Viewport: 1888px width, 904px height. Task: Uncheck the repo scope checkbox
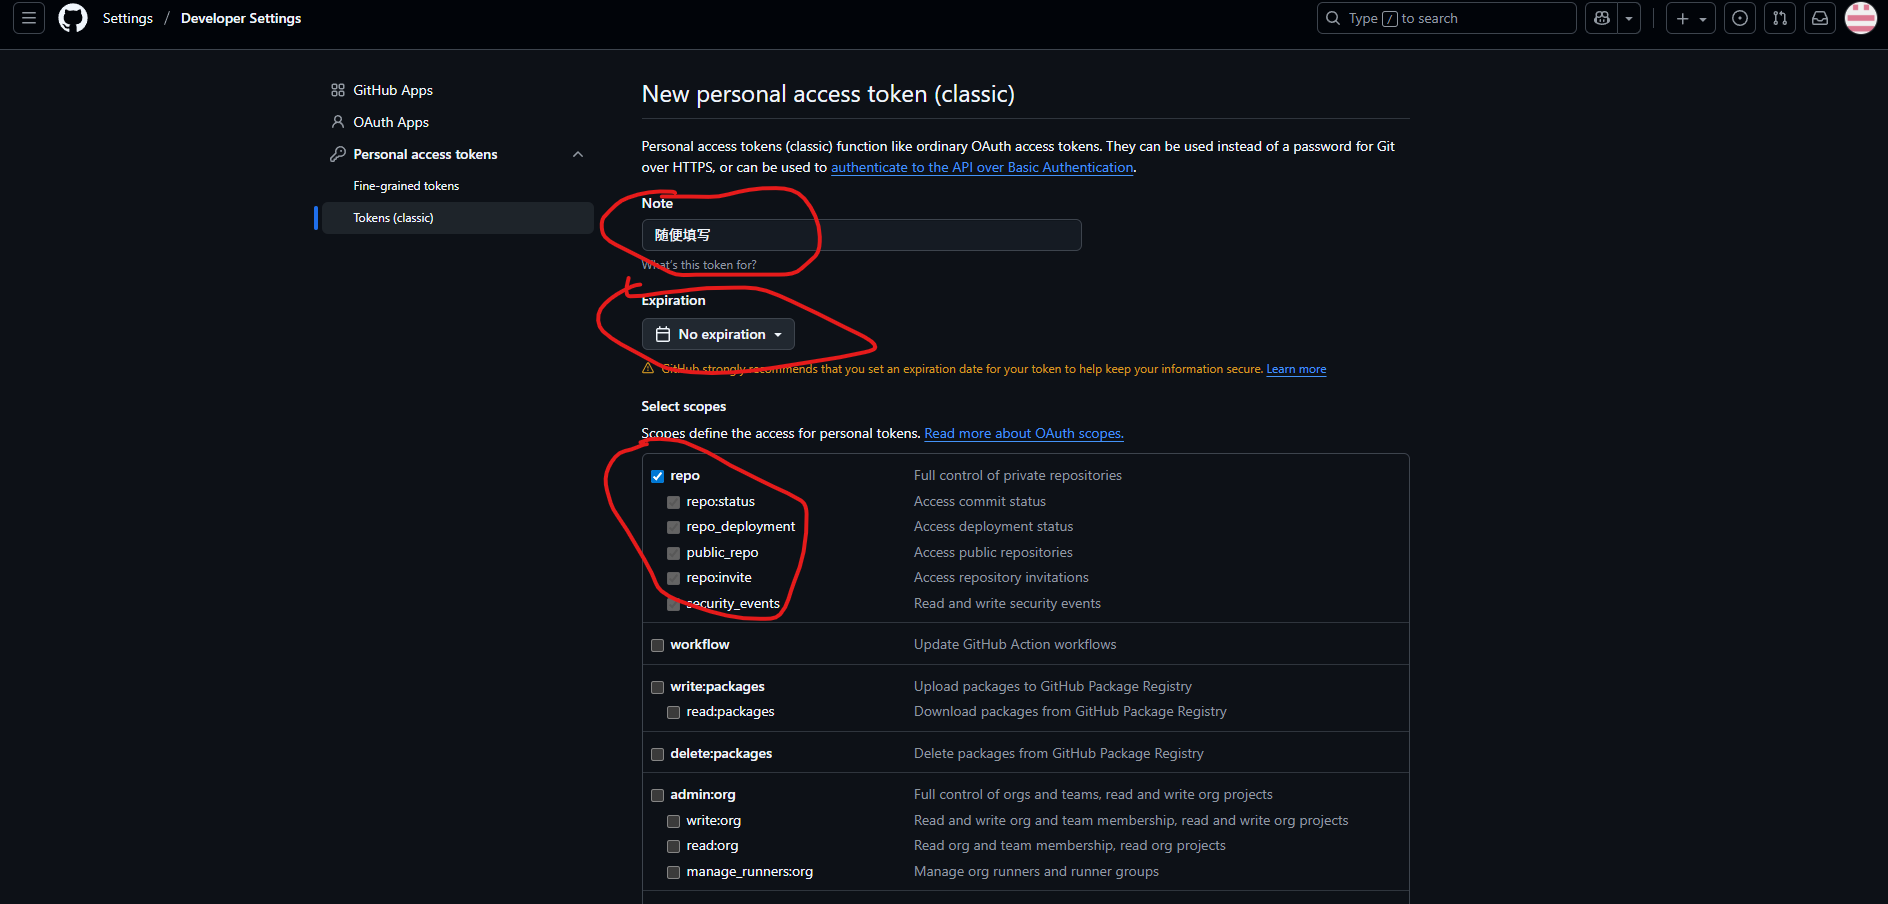657,476
